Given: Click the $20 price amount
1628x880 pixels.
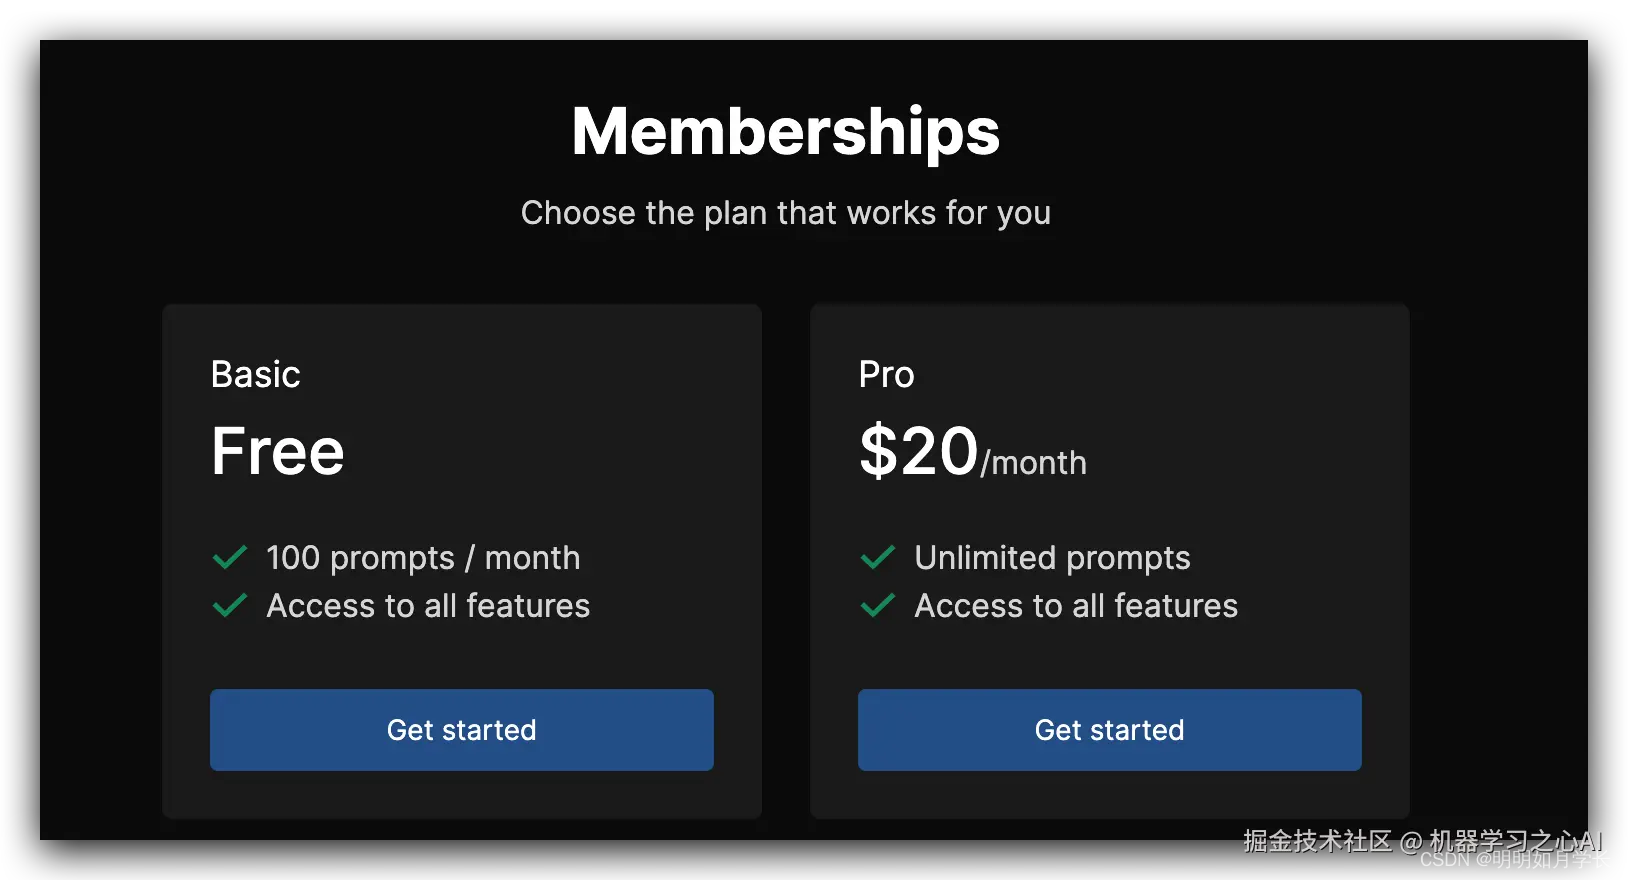Looking at the screenshot, I should 918,451.
